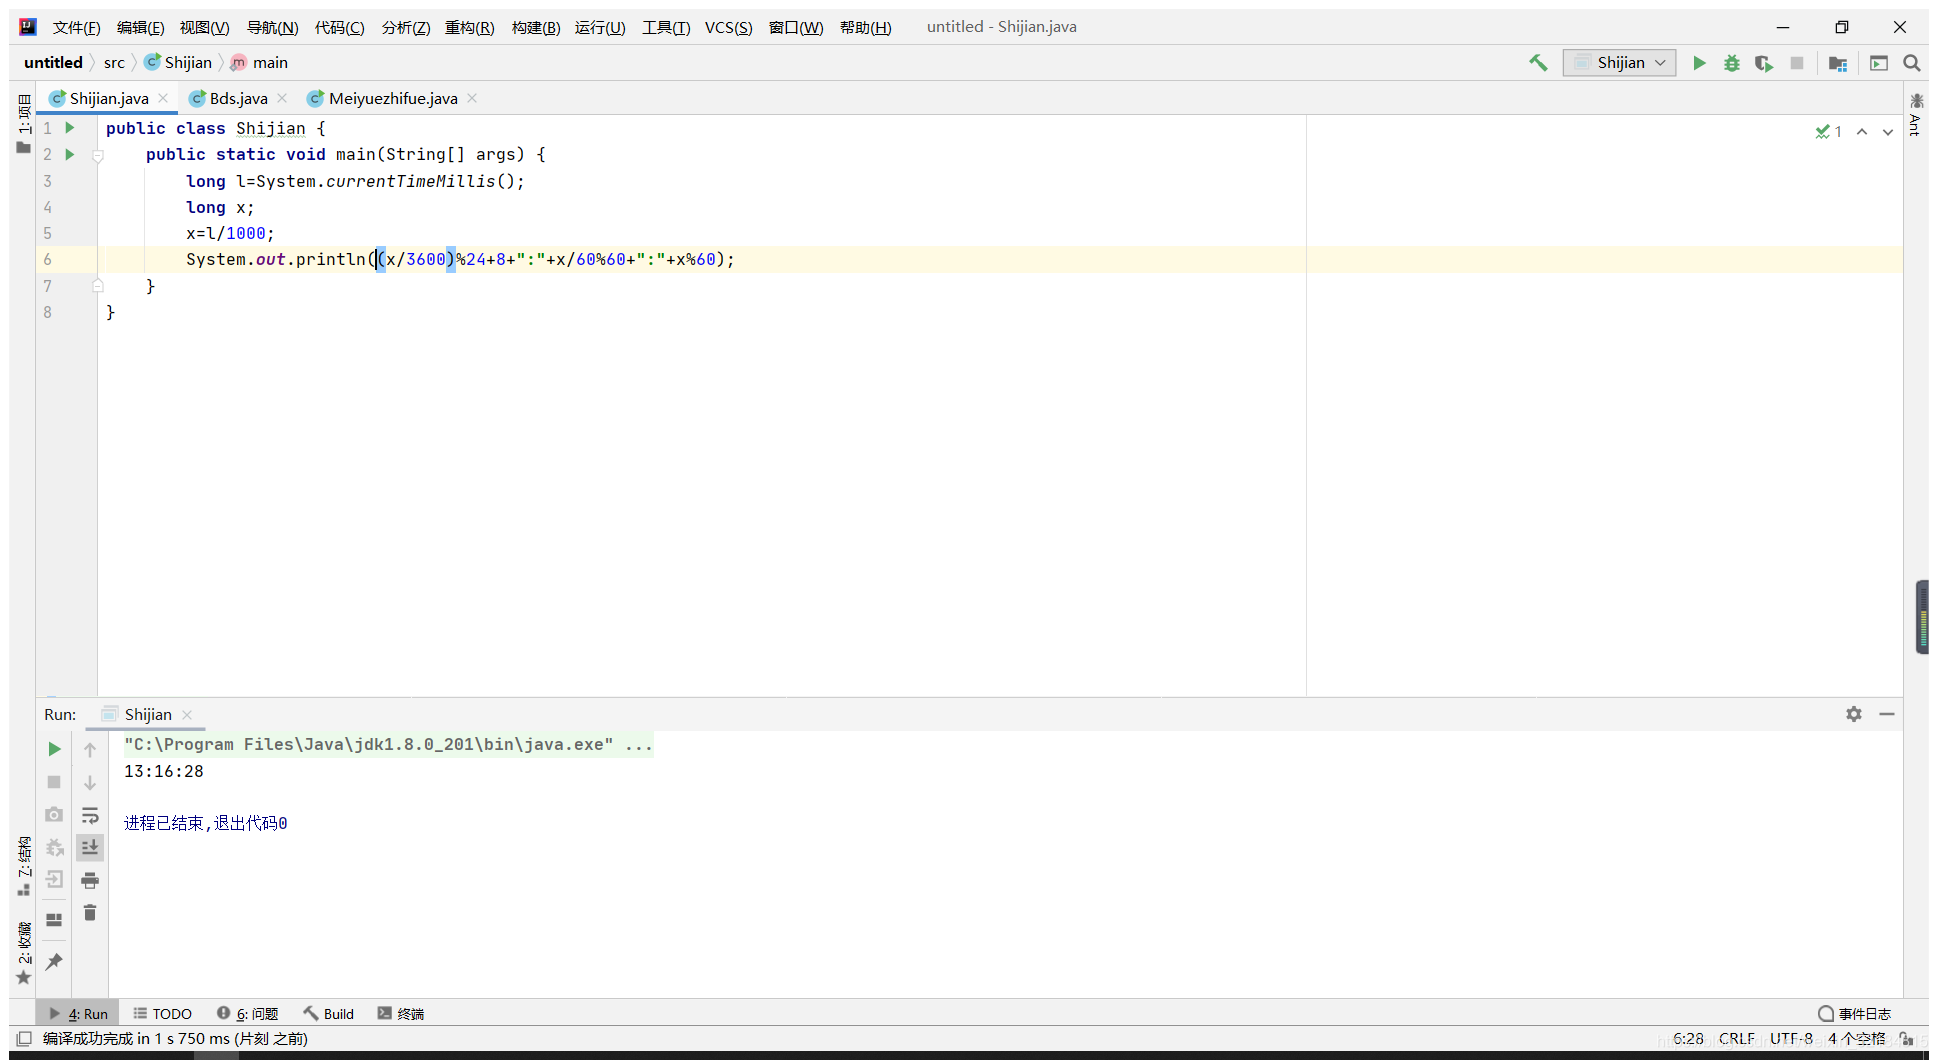Close the Shijian run tab
This screenshot has height=1060, width=1938.
tap(187, 715)
